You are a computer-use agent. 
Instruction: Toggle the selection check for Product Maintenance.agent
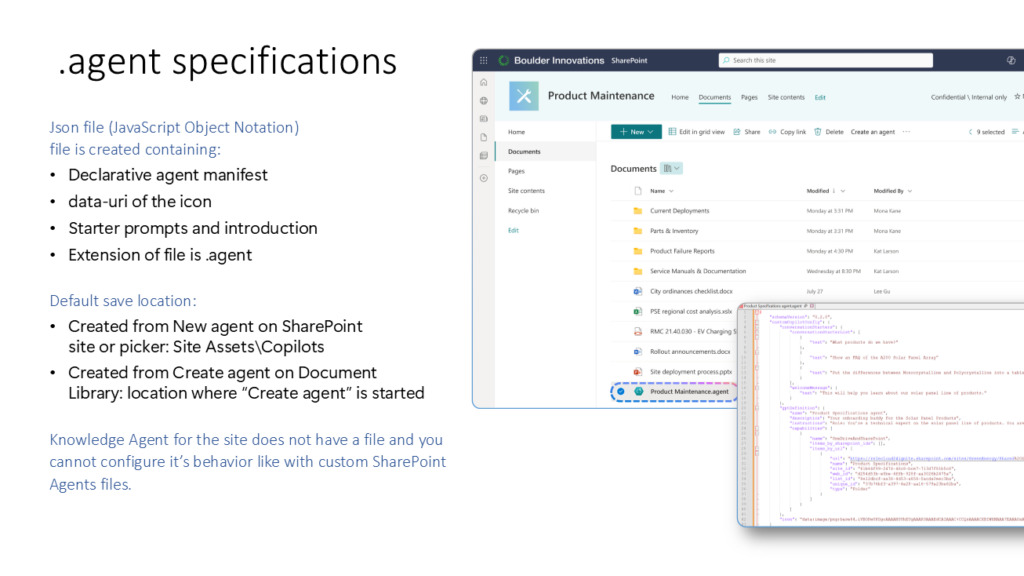(x=621, y=392)
